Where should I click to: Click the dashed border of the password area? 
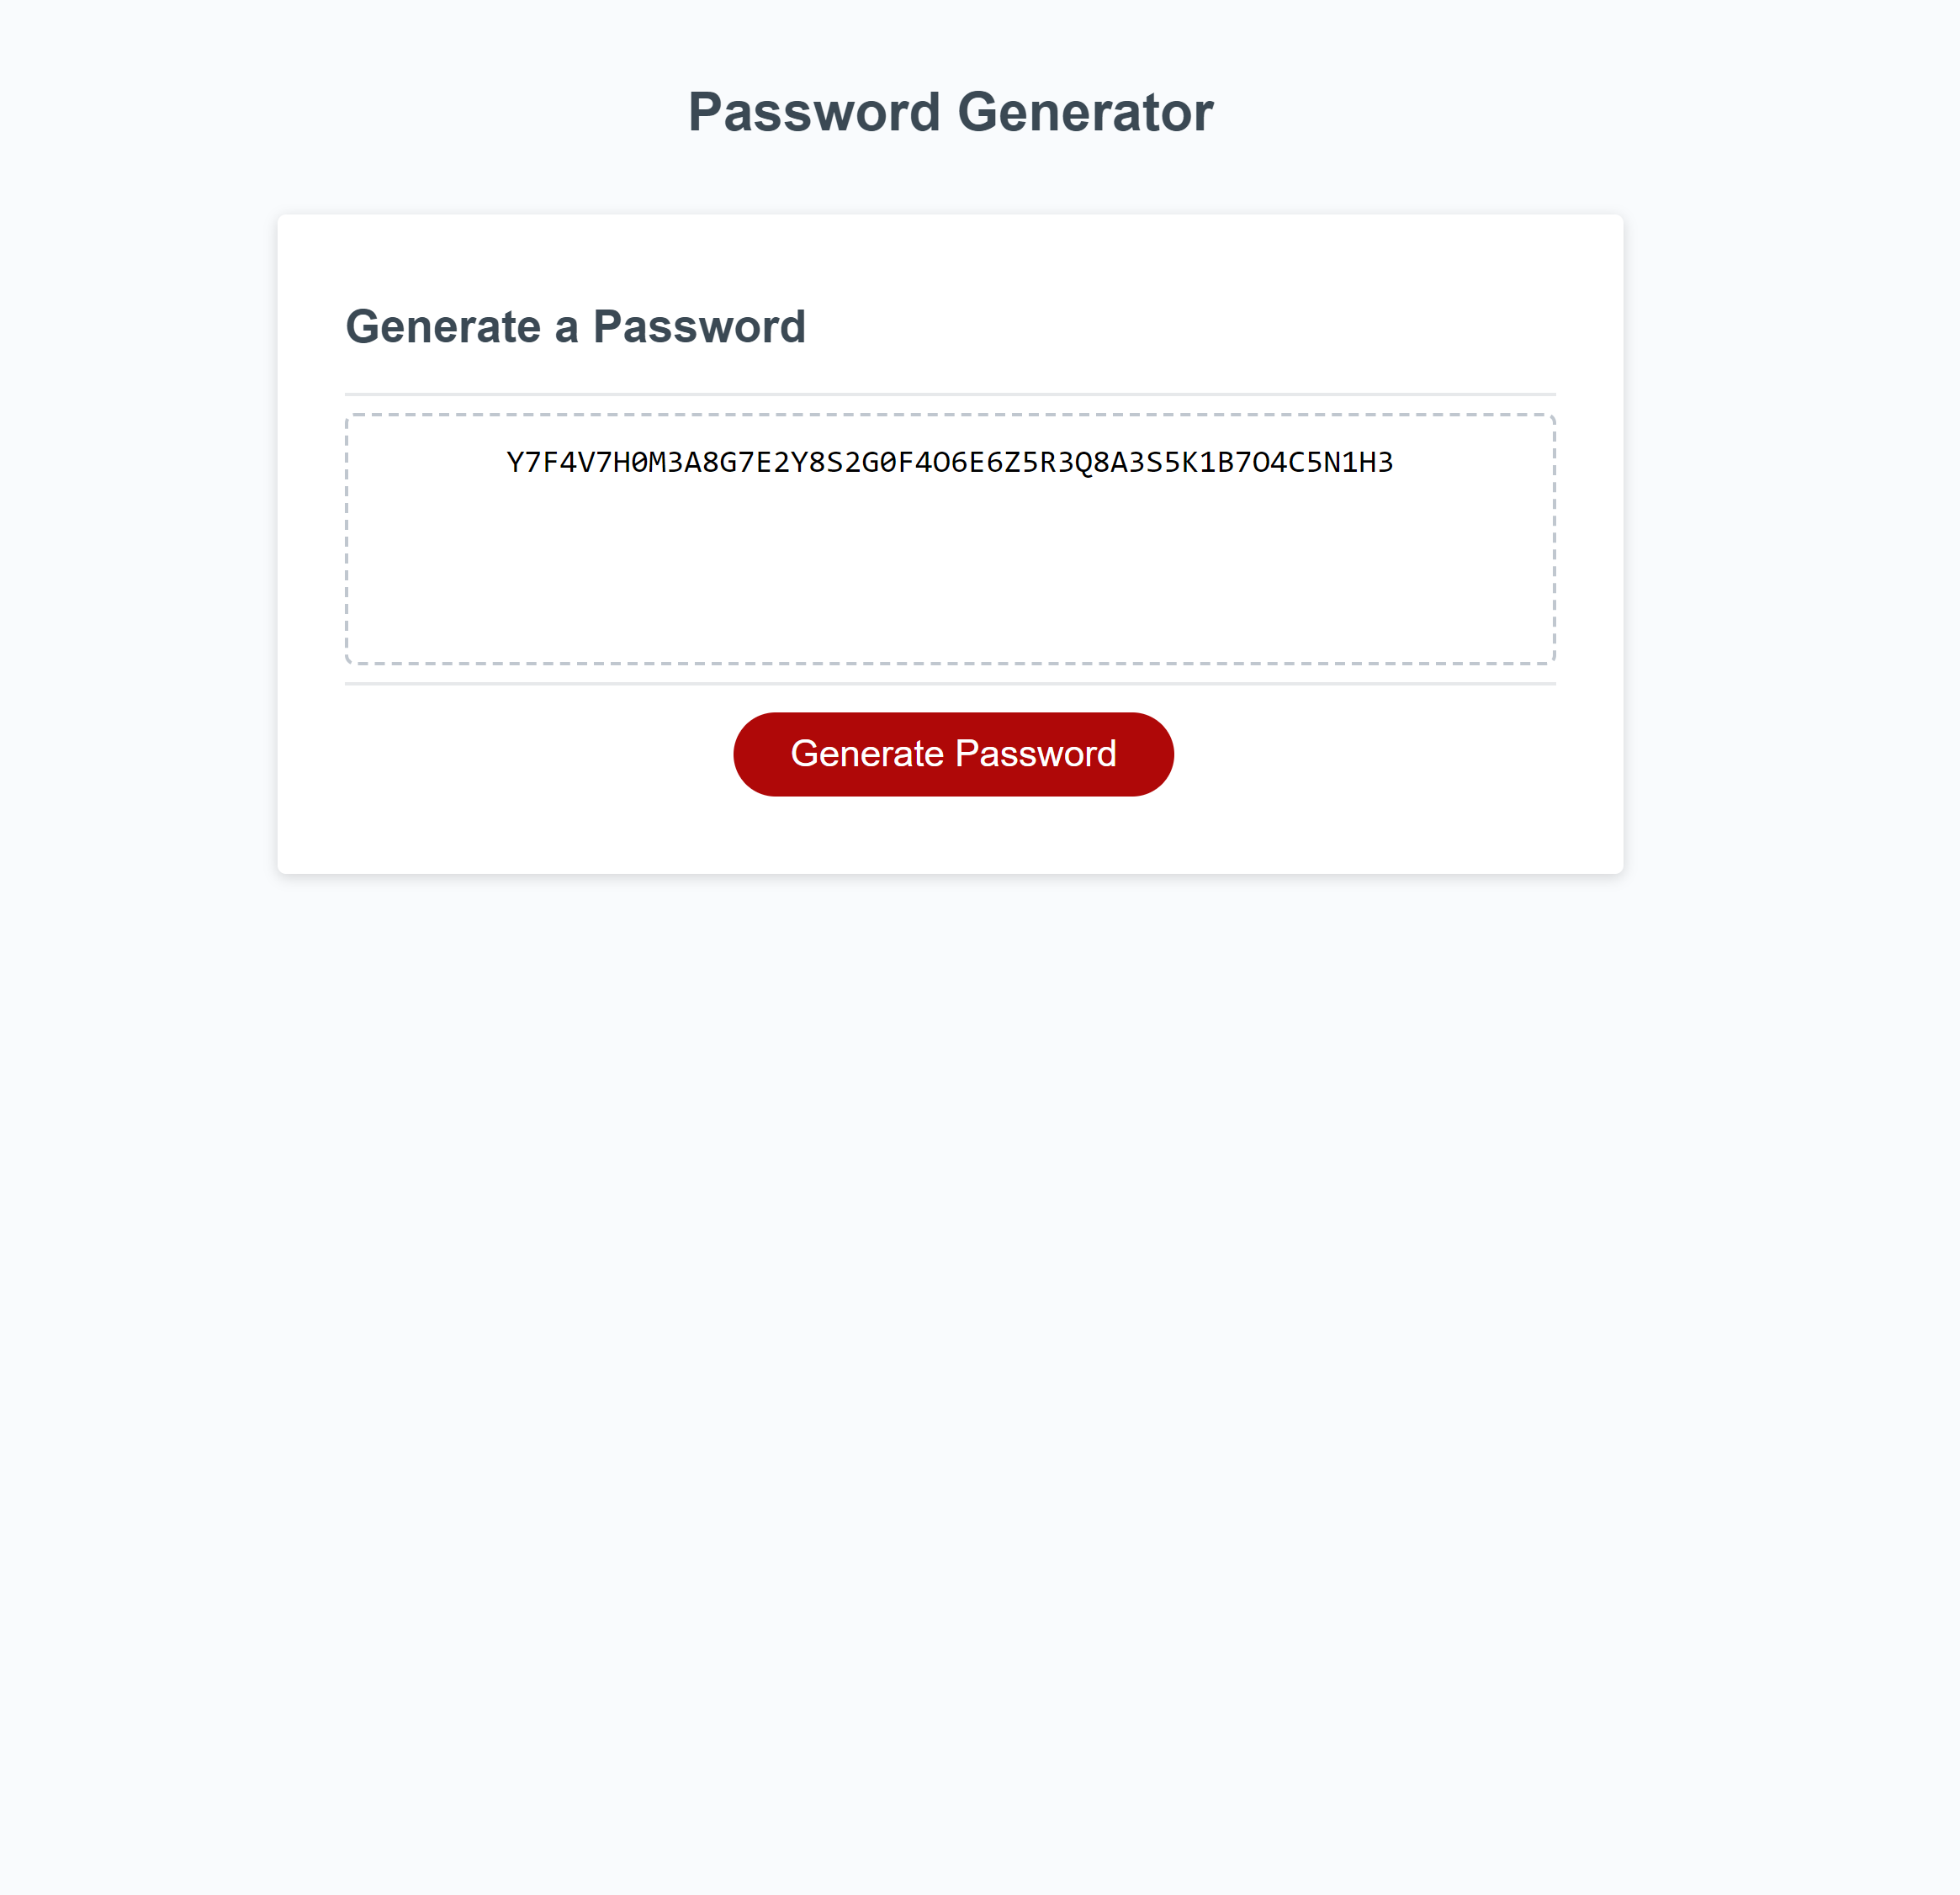click(x=950, y=413)
